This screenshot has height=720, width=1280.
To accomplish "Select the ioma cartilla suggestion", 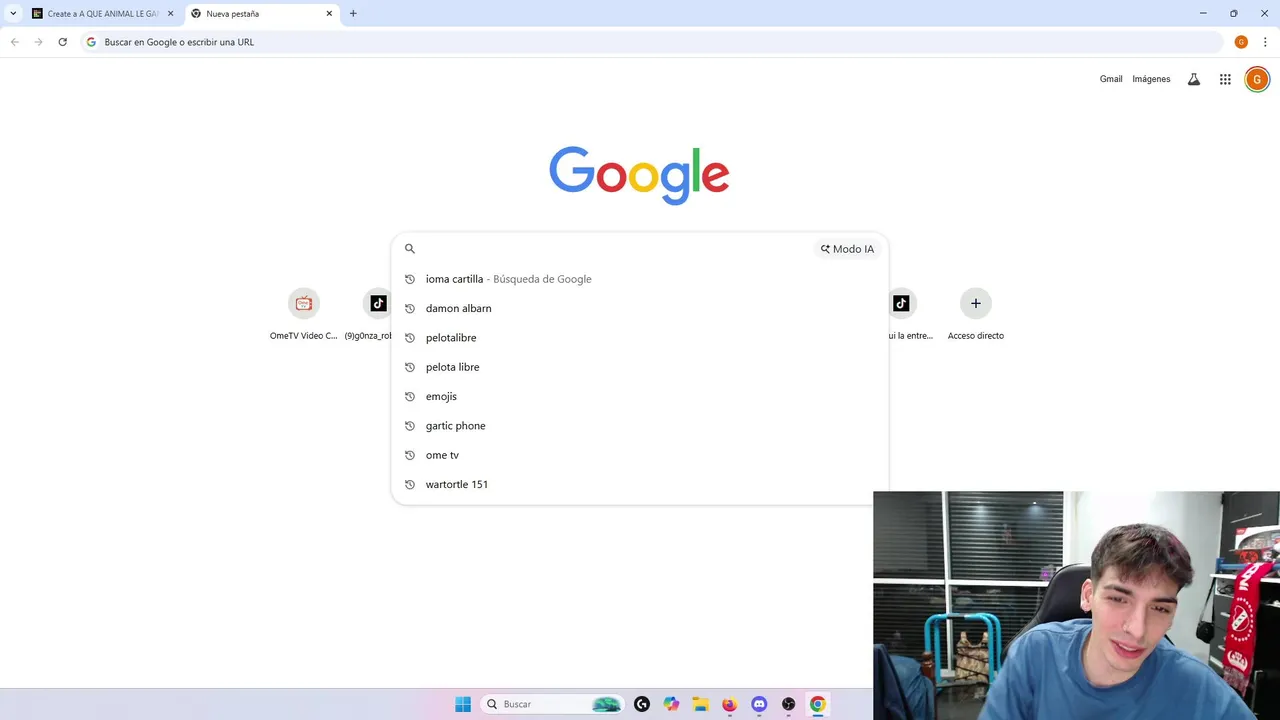I will click(640, 279).
